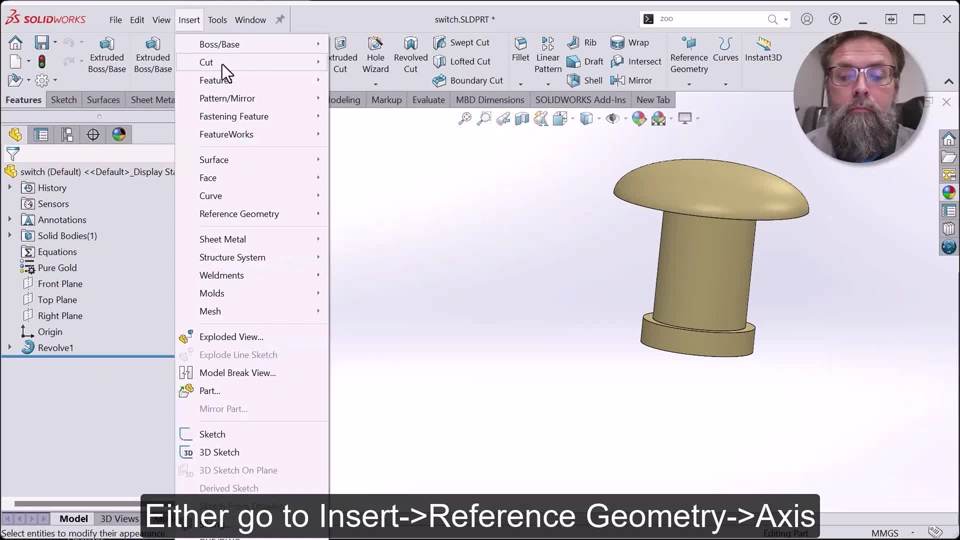Click the New document icon
Viewport: 960px width, 540px height.
[x=15, y=61]
